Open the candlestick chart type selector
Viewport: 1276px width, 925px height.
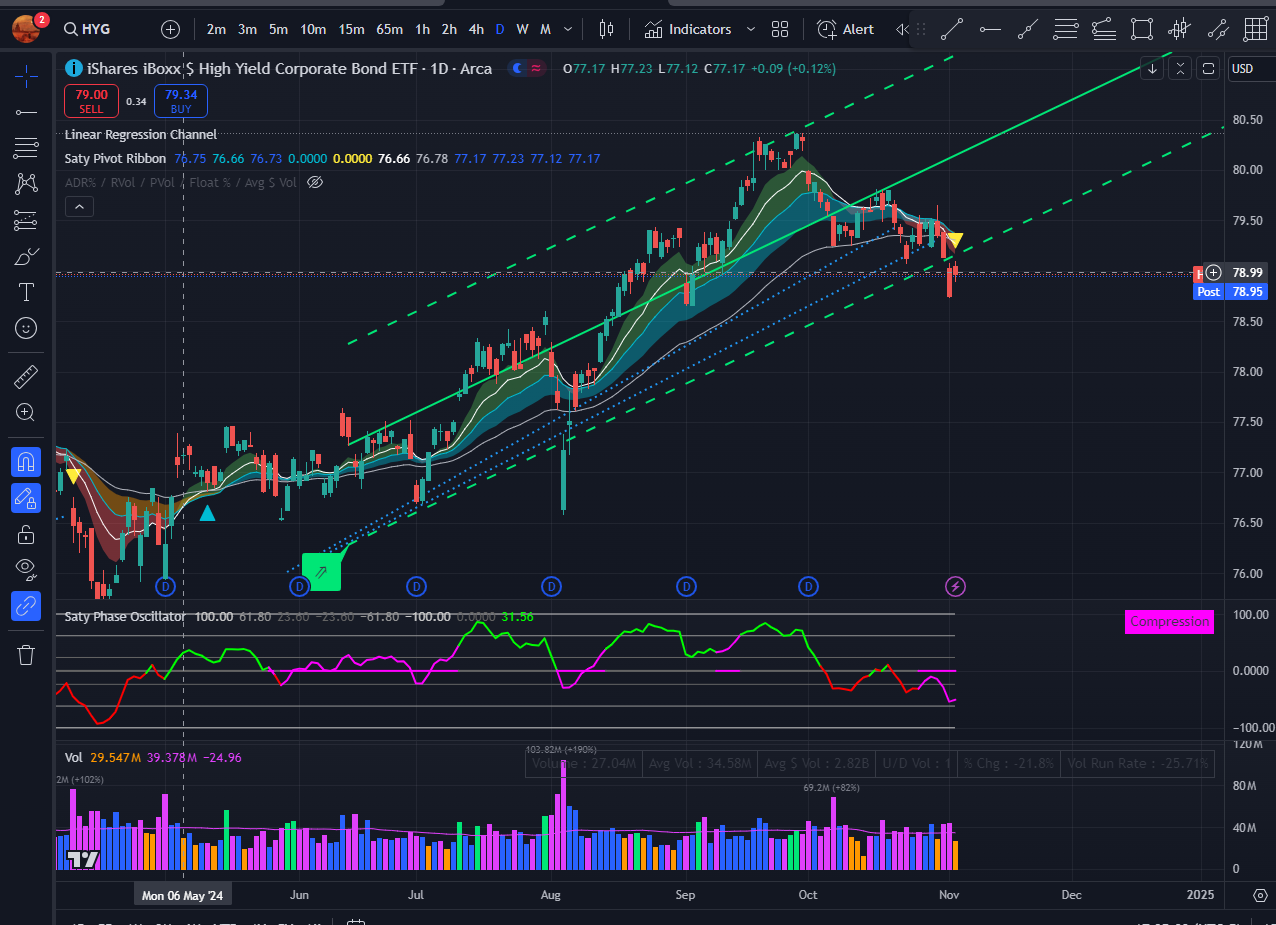tap(606, 29)
